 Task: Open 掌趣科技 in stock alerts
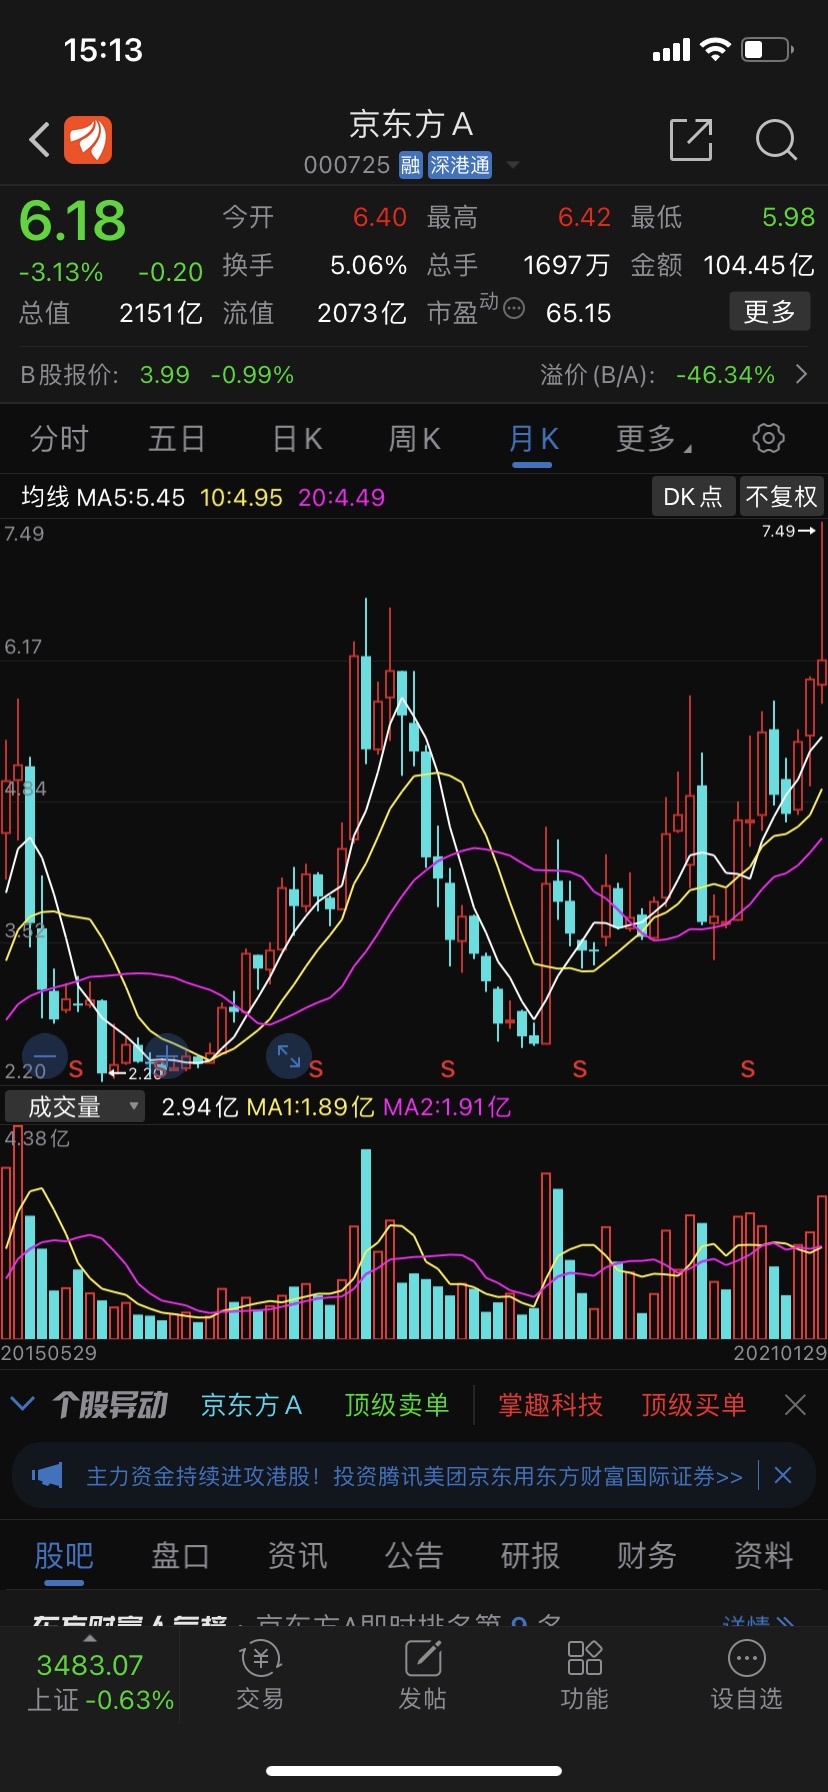coord(551,1405)
